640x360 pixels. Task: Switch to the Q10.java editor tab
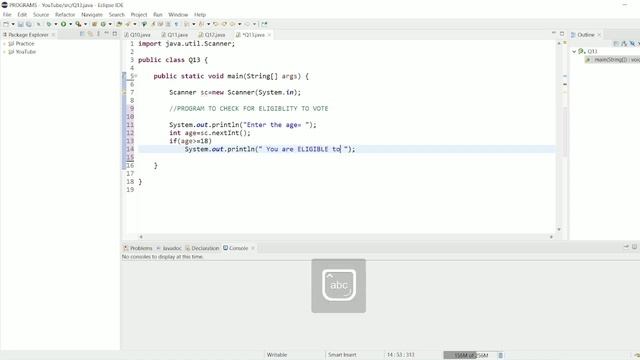tap(138, 35)
